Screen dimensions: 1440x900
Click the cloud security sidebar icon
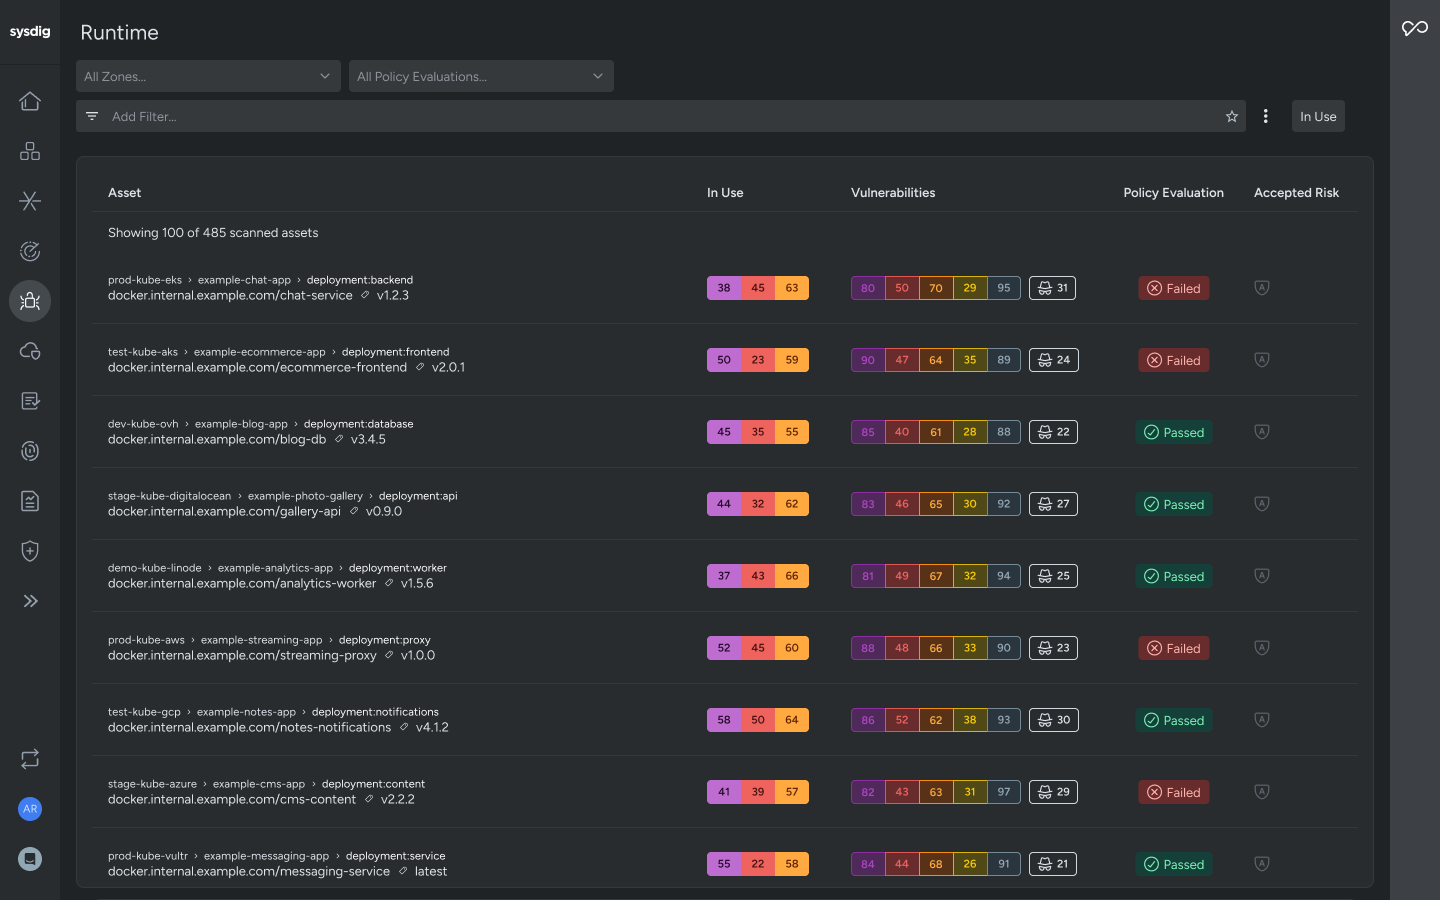click(x=30, y=351)
